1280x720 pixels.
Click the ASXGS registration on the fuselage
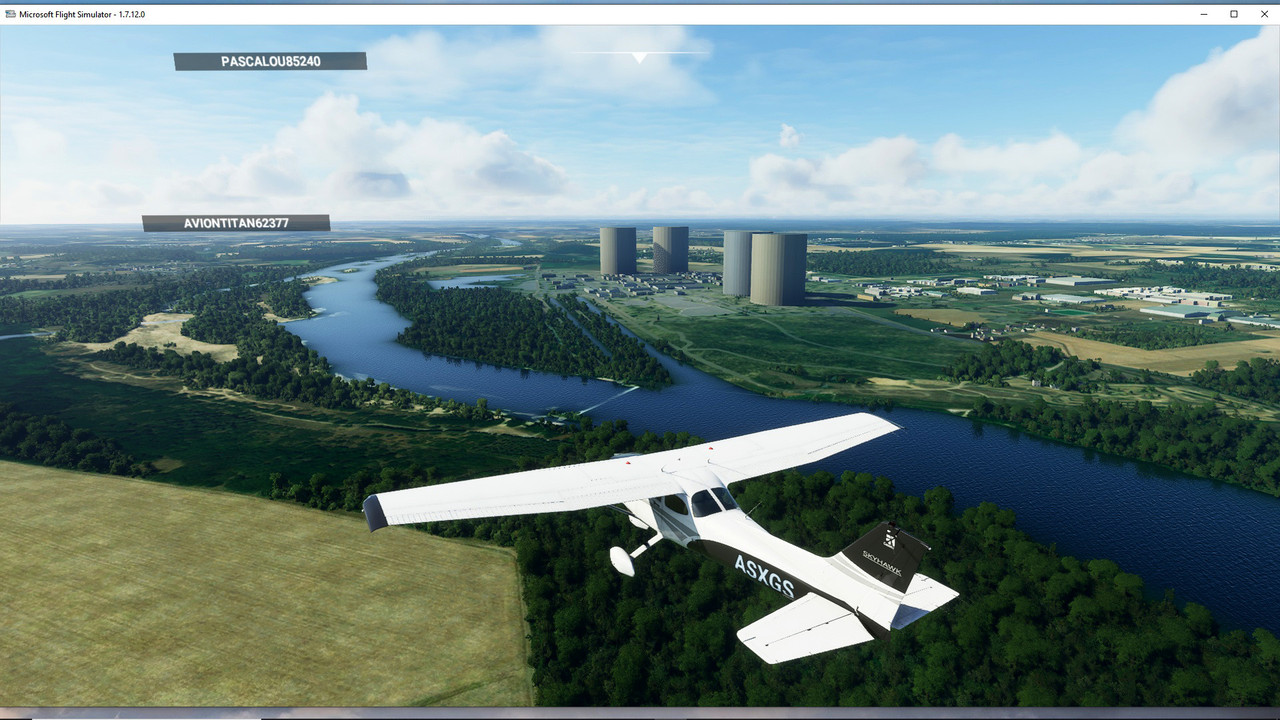coord(764,577)
